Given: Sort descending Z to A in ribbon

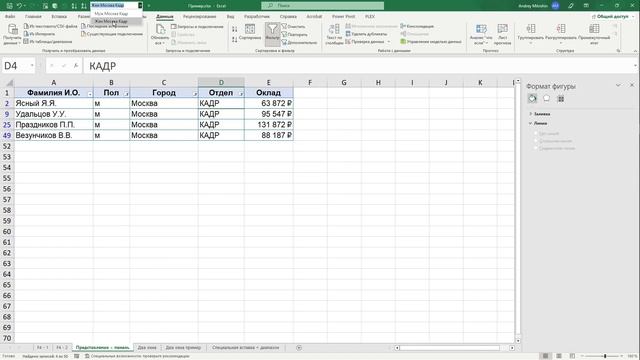Looking at the screenshot, I should coord(234,40).
